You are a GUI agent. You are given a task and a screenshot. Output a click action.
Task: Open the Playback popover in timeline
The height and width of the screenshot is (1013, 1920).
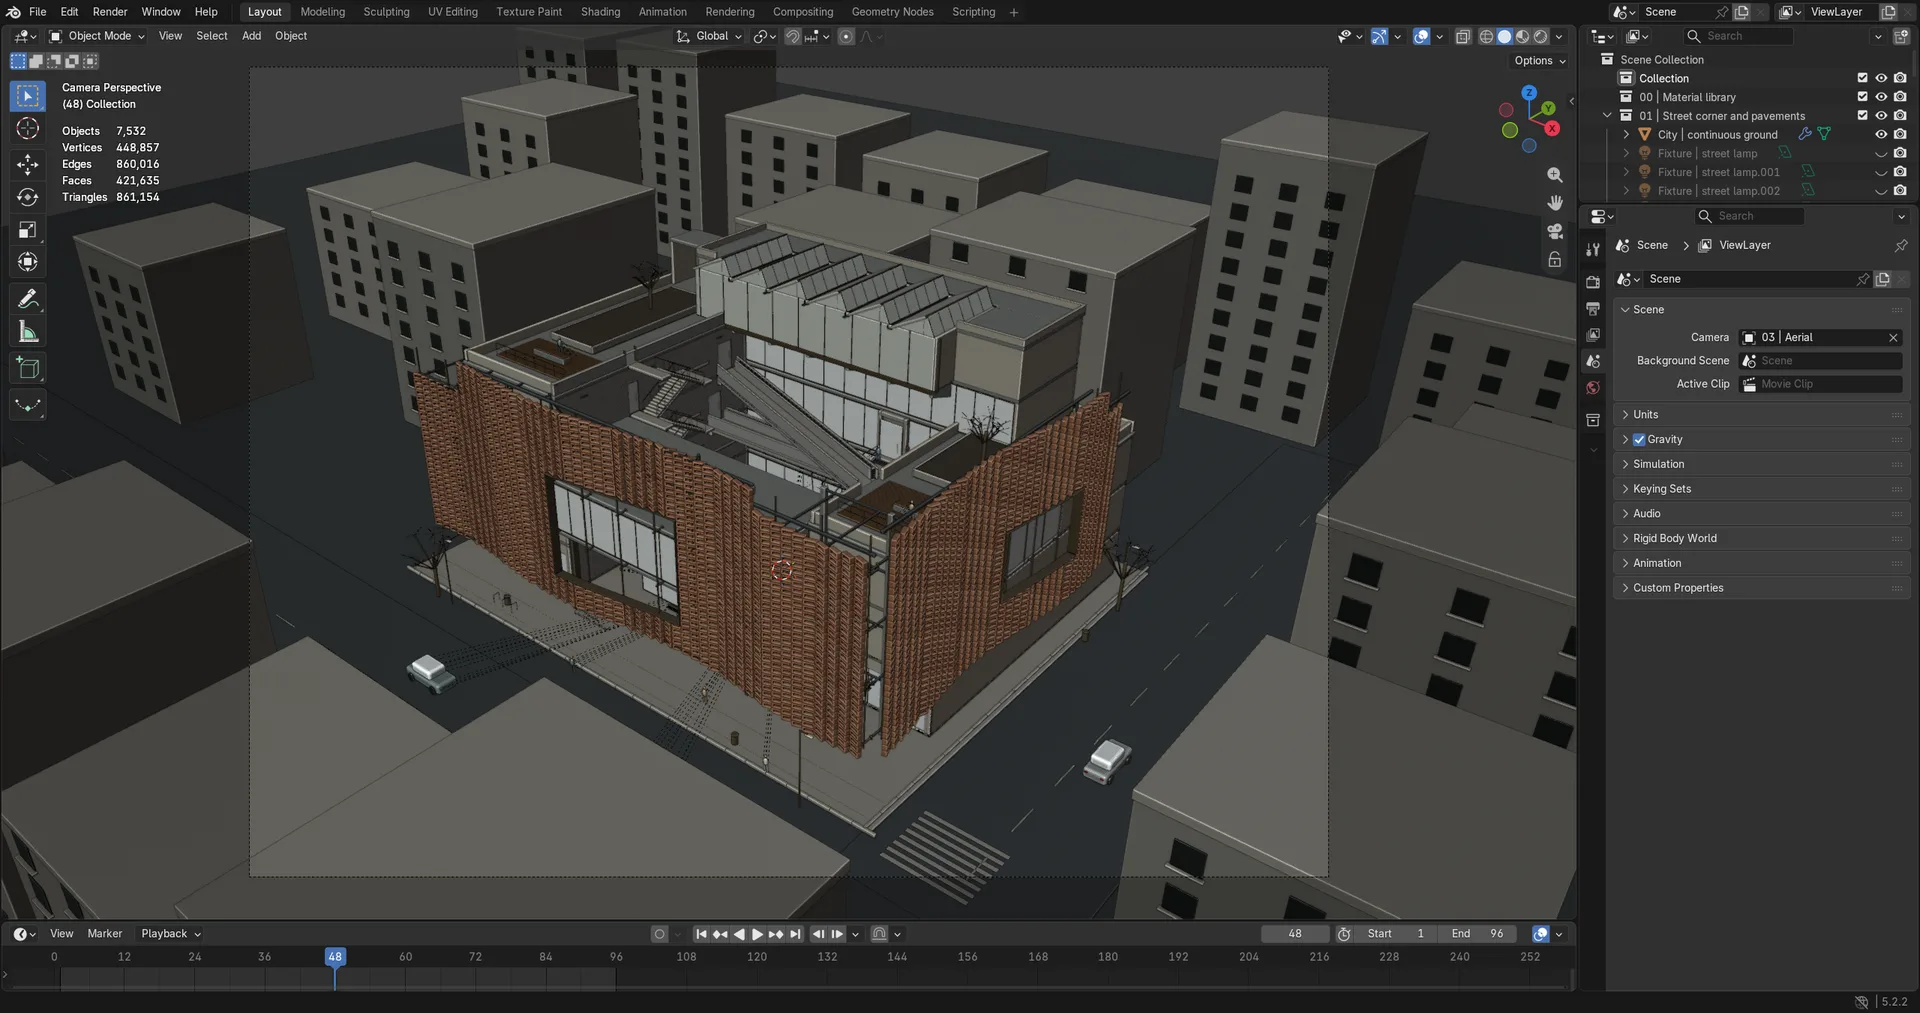pyautogui.click(x=171, y=934)
